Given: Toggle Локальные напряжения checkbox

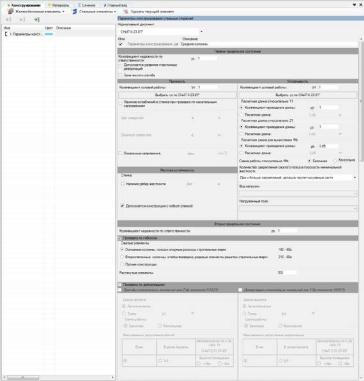Looking at the screenshot, I should [x=121, y=153].
